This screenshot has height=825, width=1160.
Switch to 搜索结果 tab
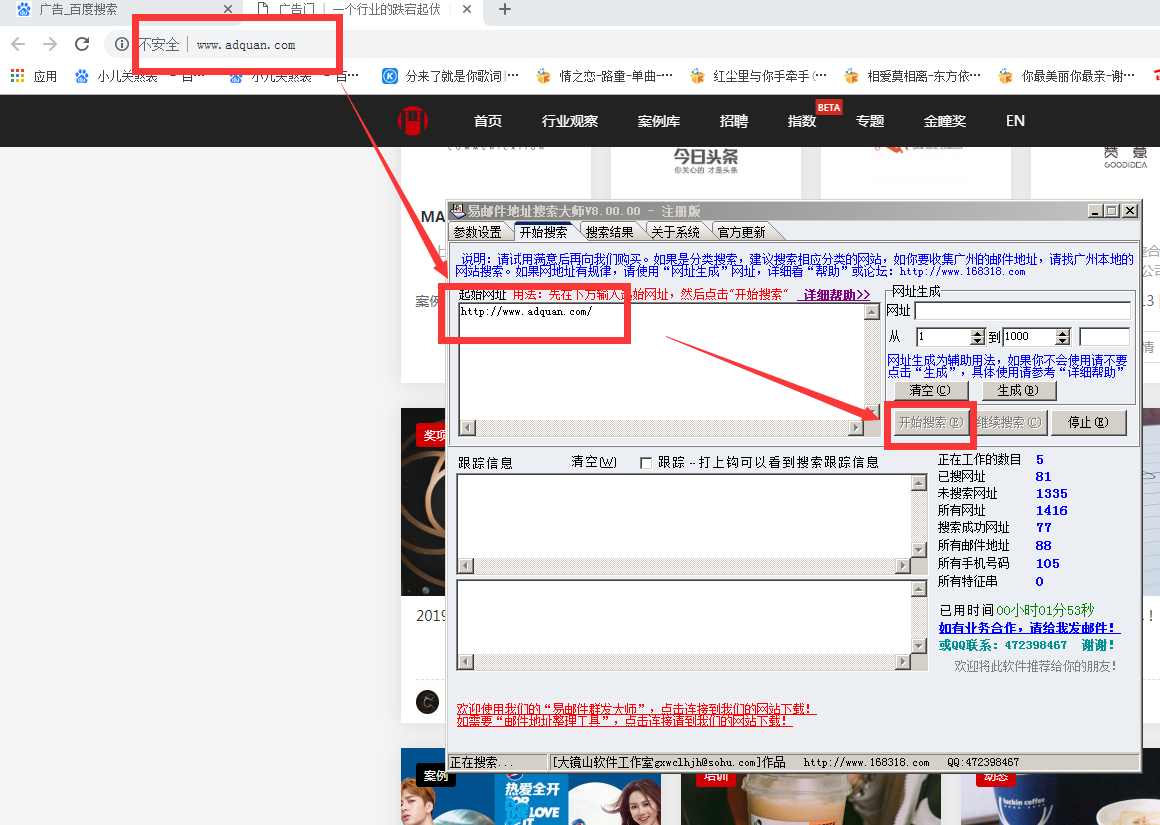(610, 232)
